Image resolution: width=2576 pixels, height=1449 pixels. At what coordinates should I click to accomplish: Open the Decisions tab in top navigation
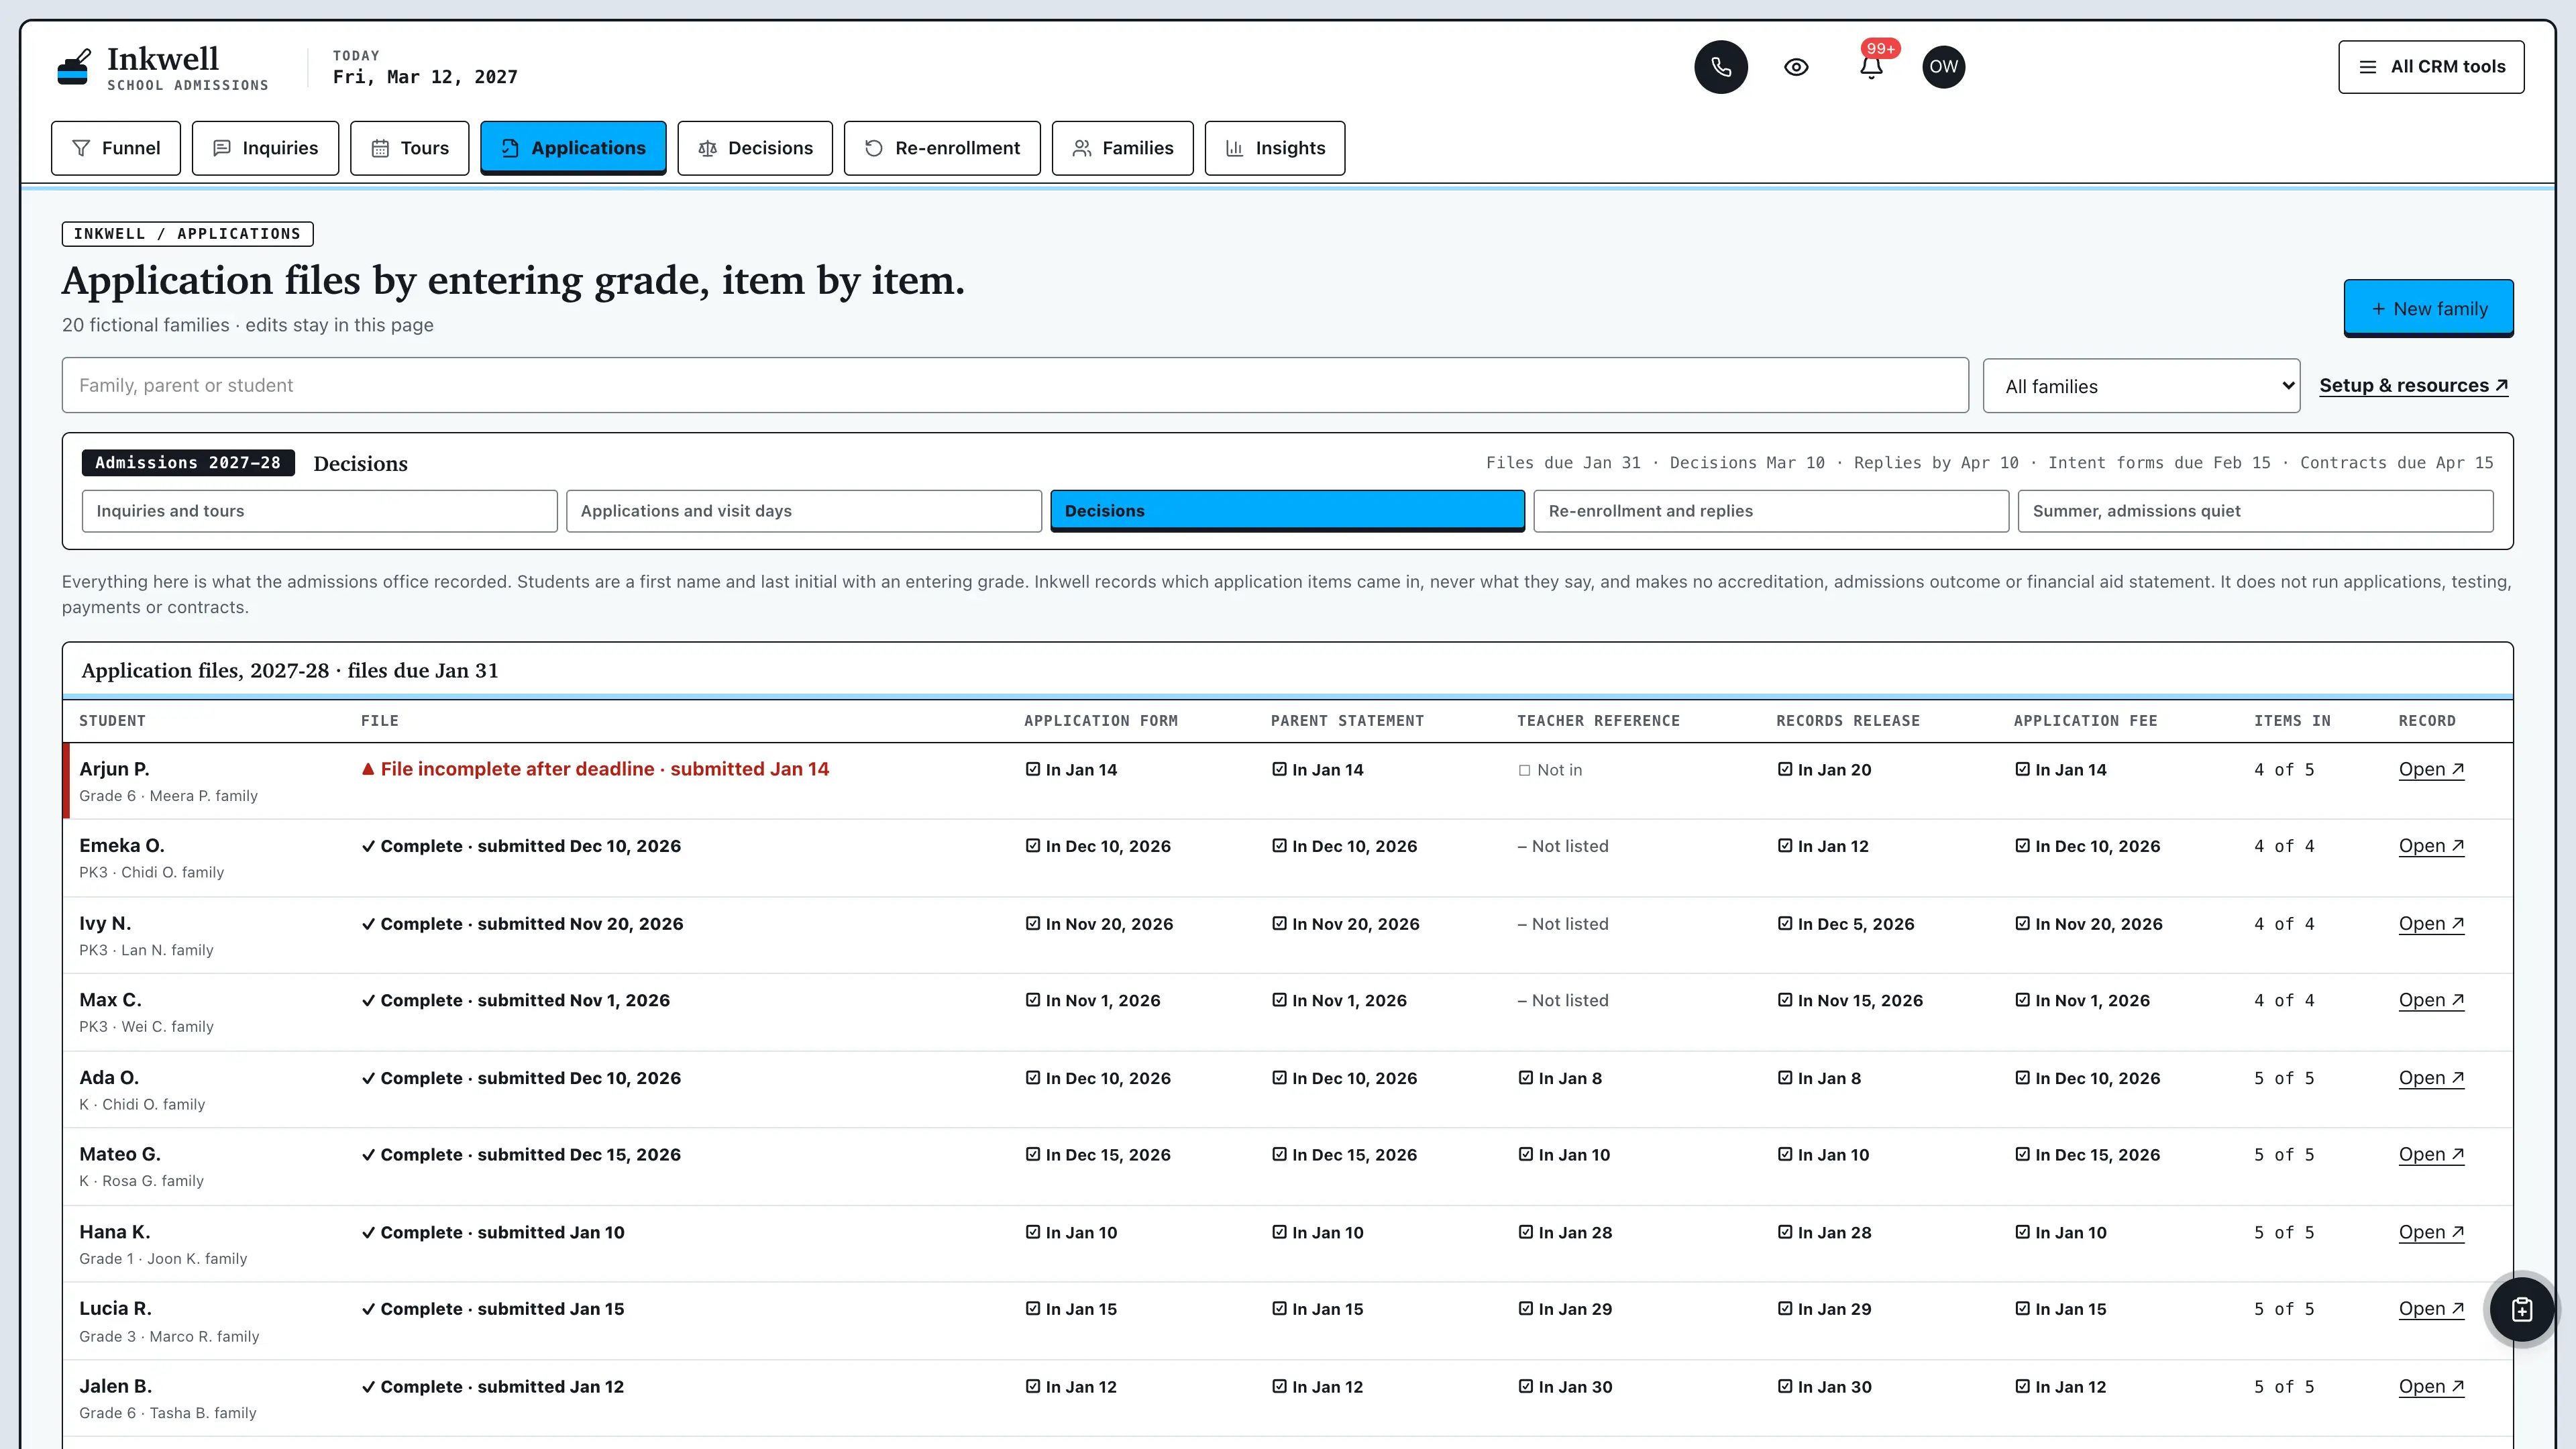[x=755, y=148]
